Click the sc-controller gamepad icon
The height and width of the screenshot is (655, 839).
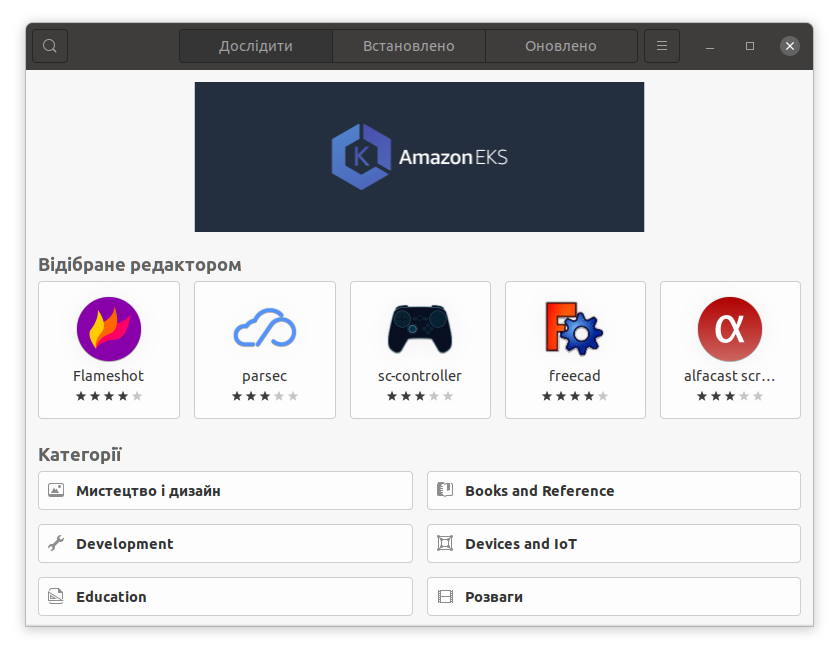point(419,328)
